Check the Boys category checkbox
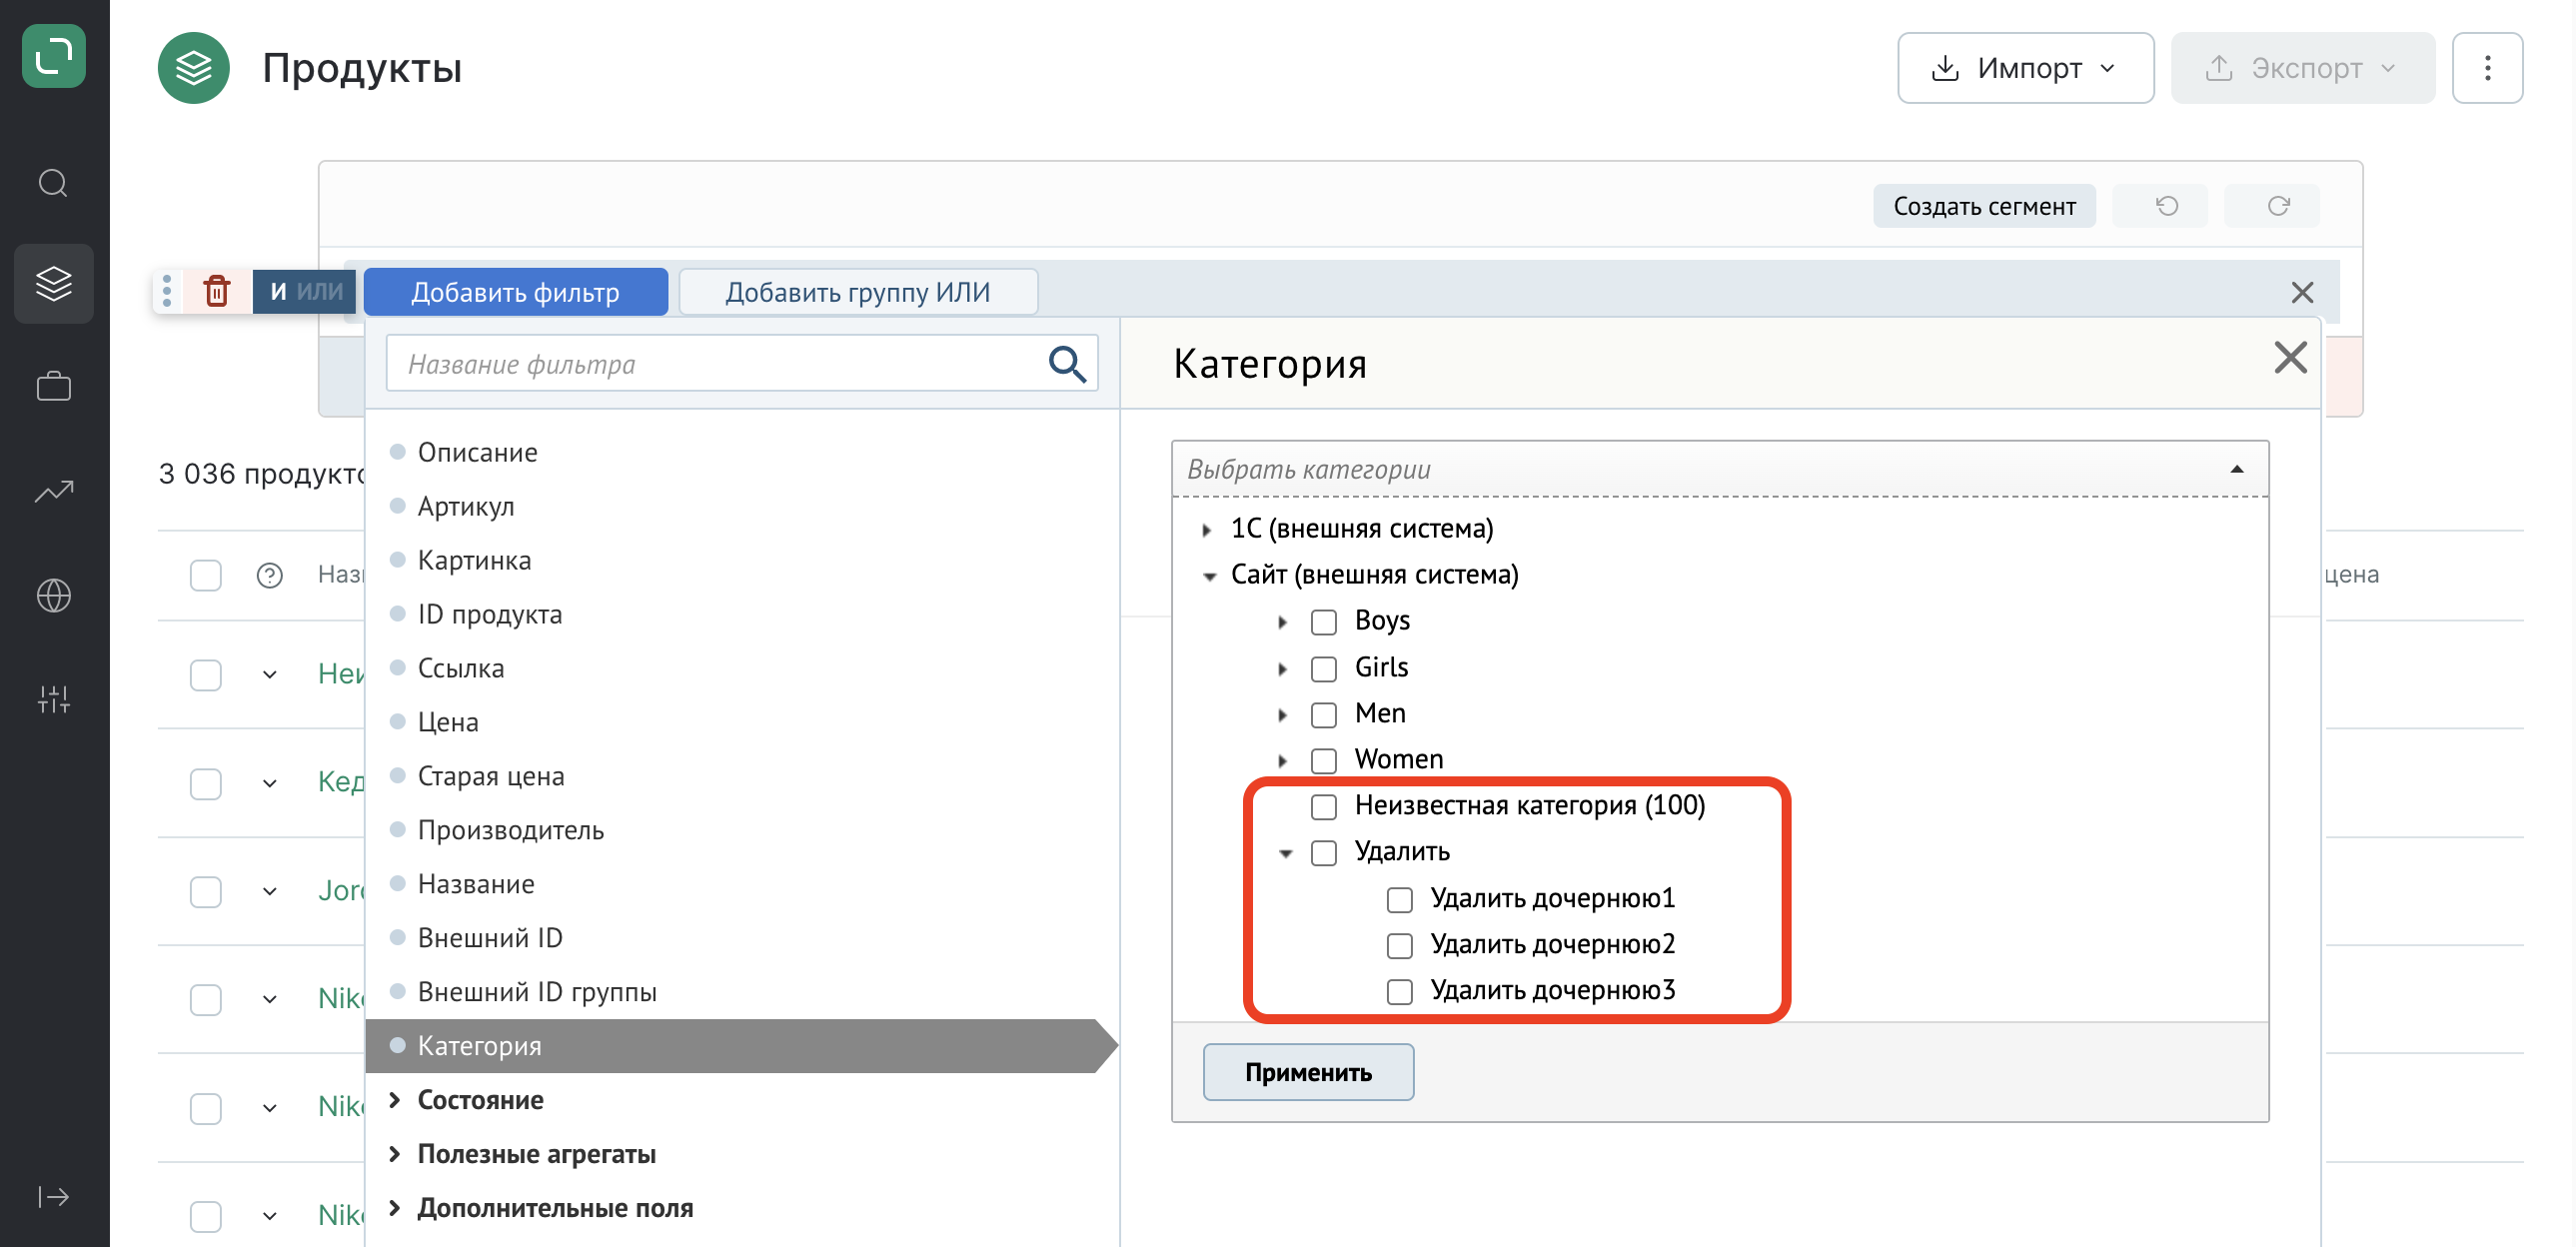Viewport: 2576px width, 1247px height. click(x=1324, y=622)
